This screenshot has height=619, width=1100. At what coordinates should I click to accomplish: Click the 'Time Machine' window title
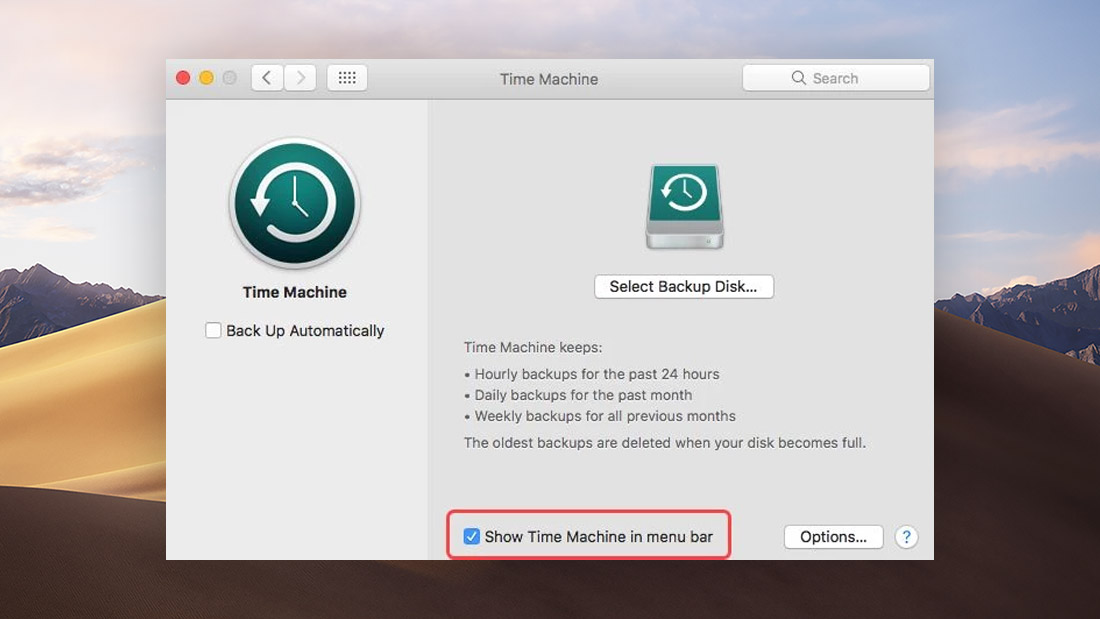coord(549,79)
